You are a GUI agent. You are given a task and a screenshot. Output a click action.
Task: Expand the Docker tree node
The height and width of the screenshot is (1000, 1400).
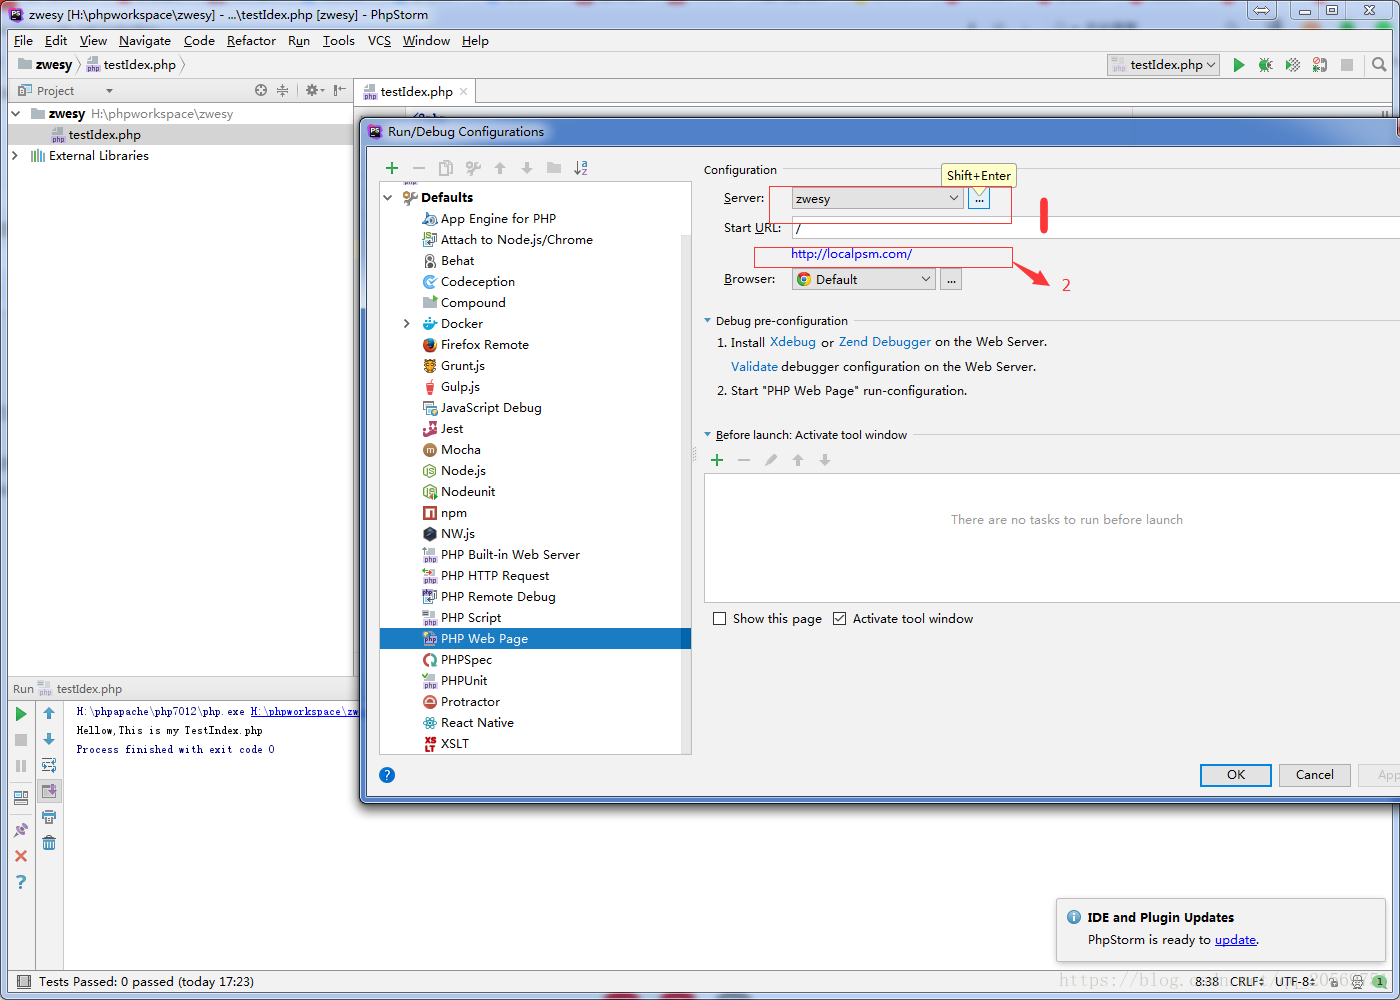406,324
